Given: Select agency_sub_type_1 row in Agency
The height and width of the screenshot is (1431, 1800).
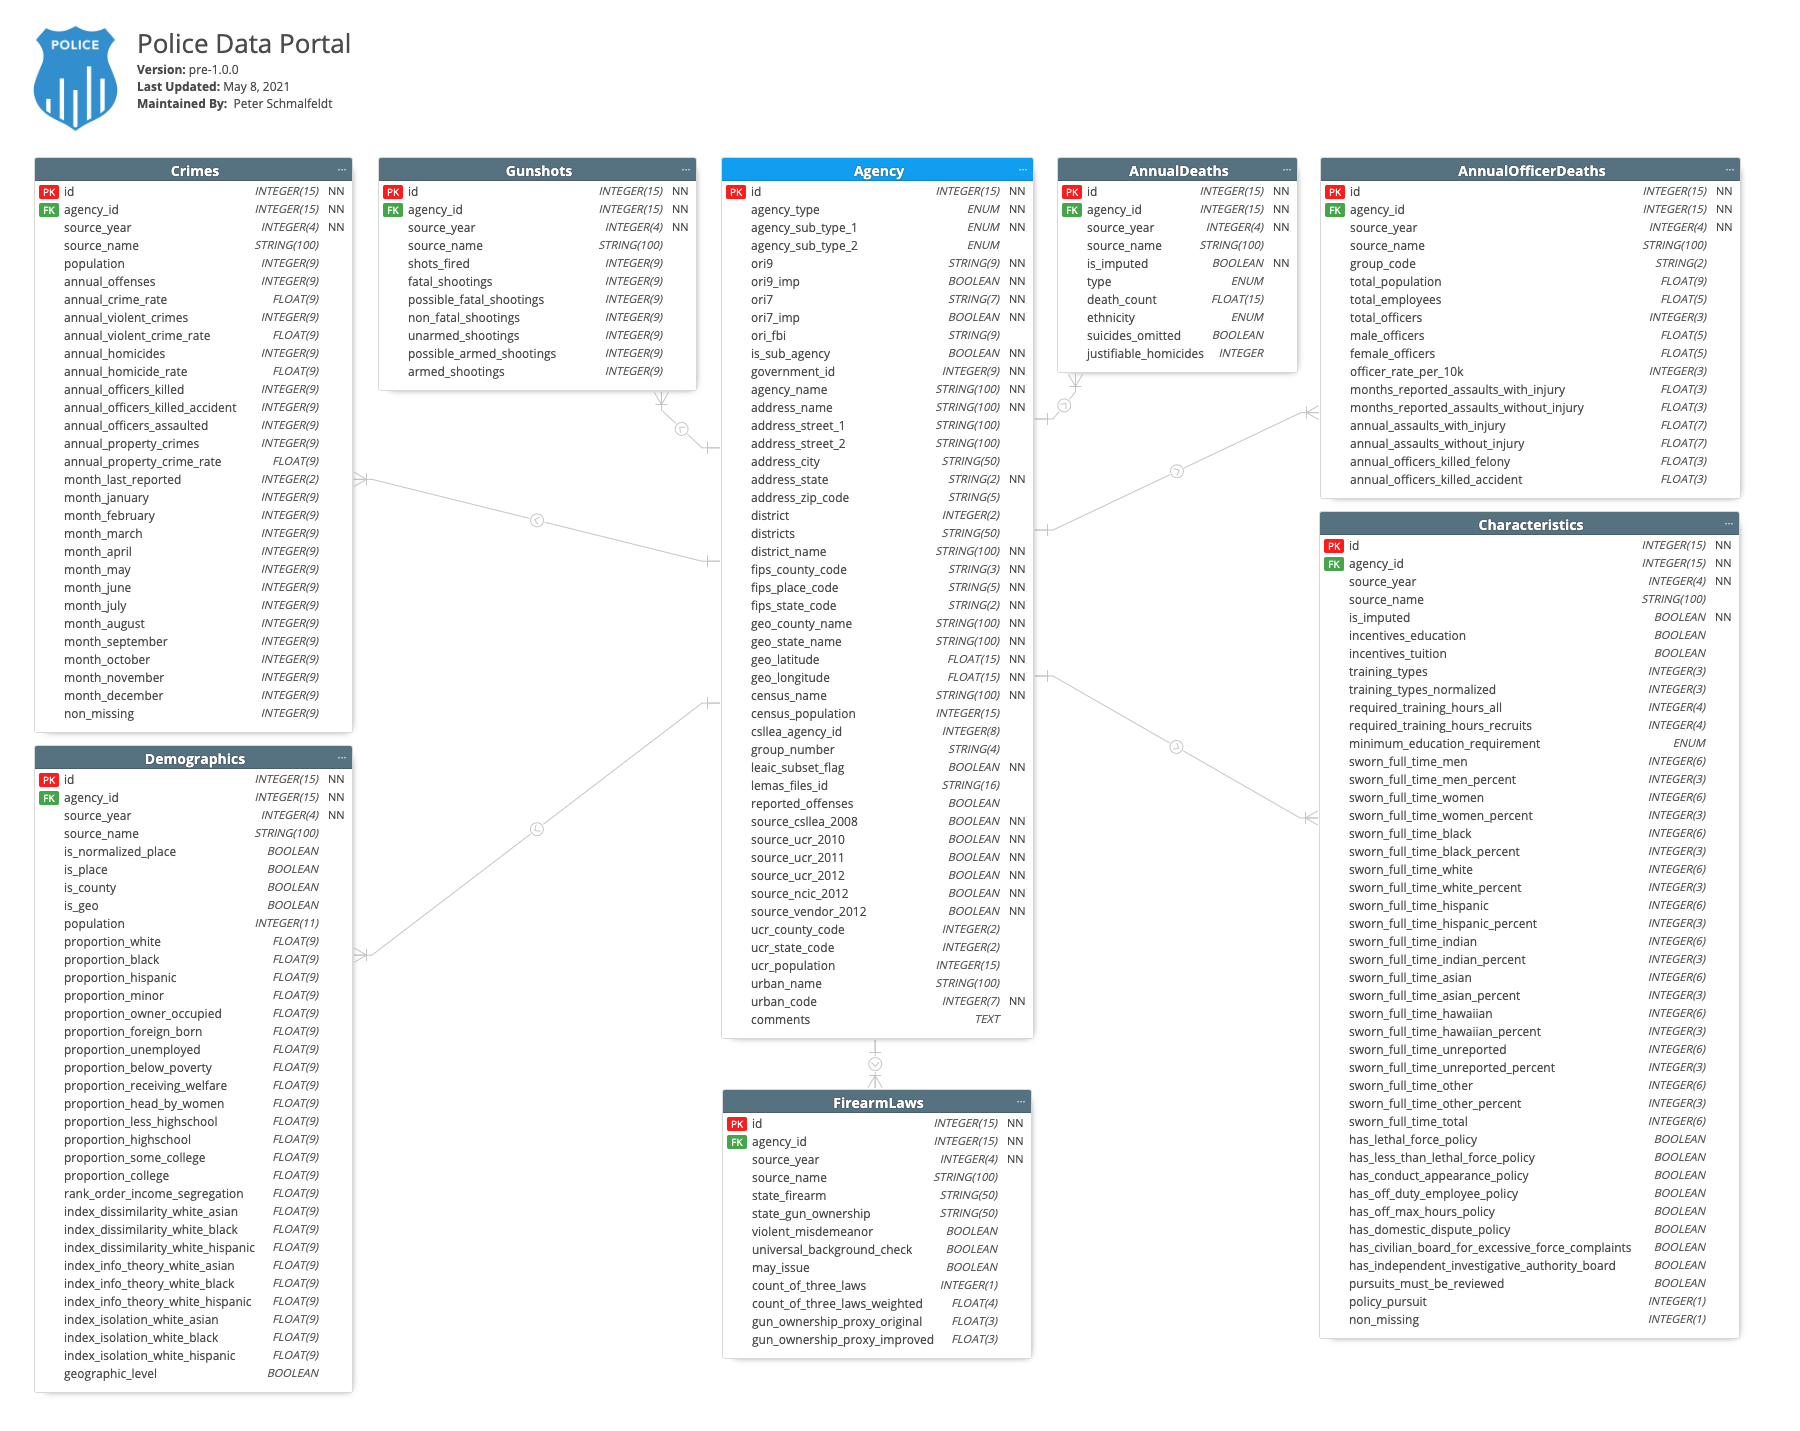Looking at the screenshot, I should tap(878, 228).
